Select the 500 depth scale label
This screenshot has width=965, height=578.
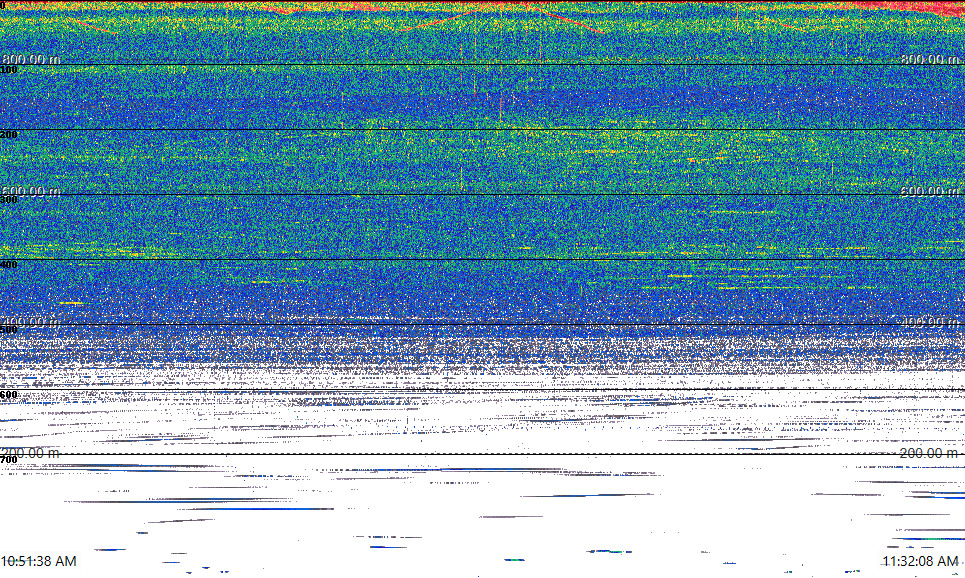click(9, 330)
